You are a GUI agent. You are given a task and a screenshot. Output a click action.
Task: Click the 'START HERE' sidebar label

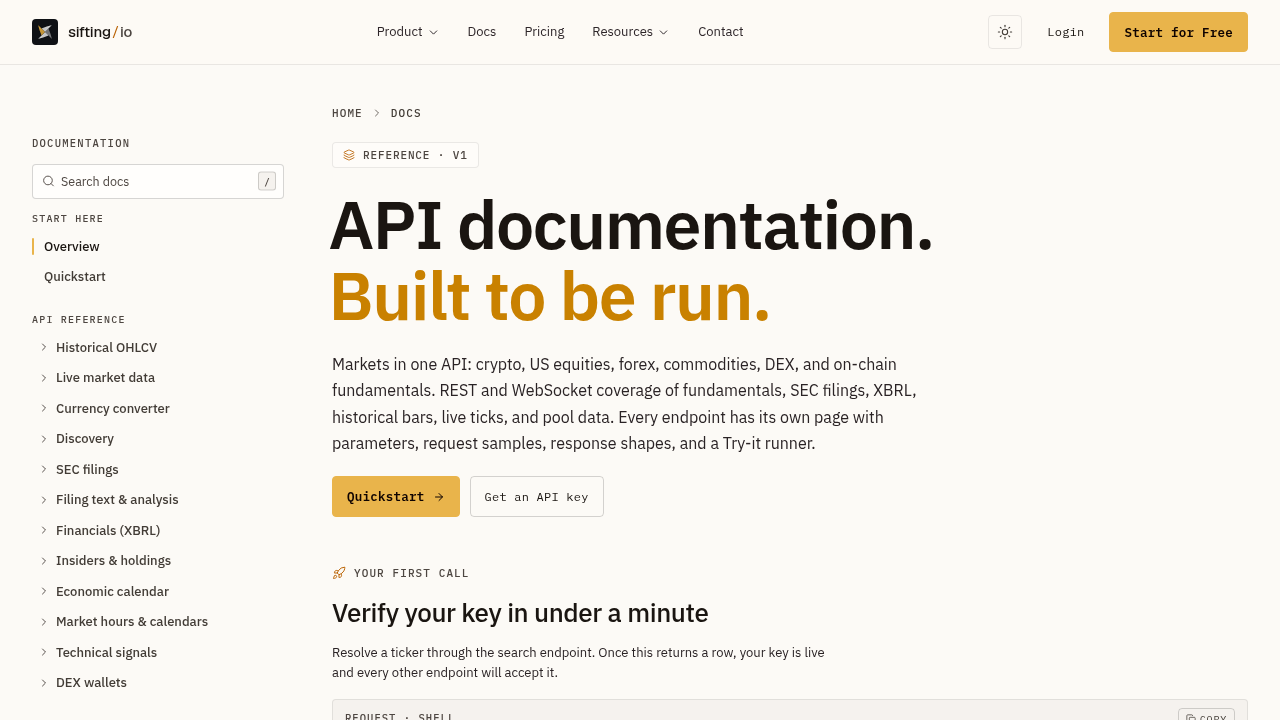[68, 219]
